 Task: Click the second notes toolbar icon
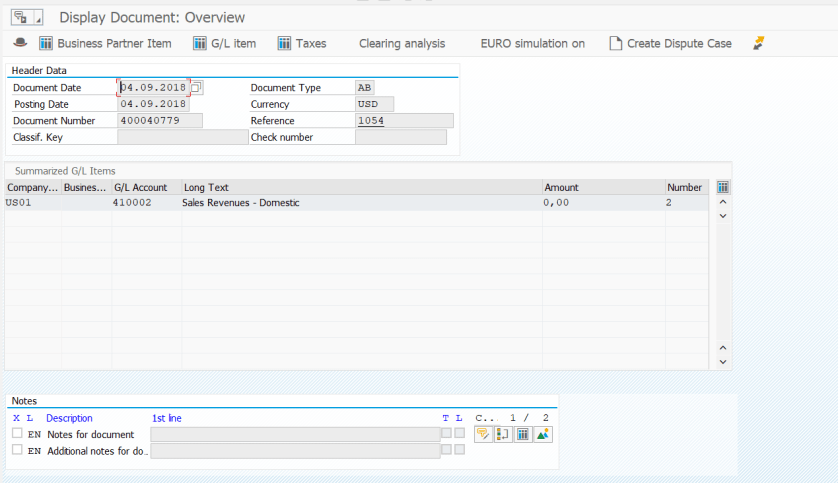tap(503, 434)
